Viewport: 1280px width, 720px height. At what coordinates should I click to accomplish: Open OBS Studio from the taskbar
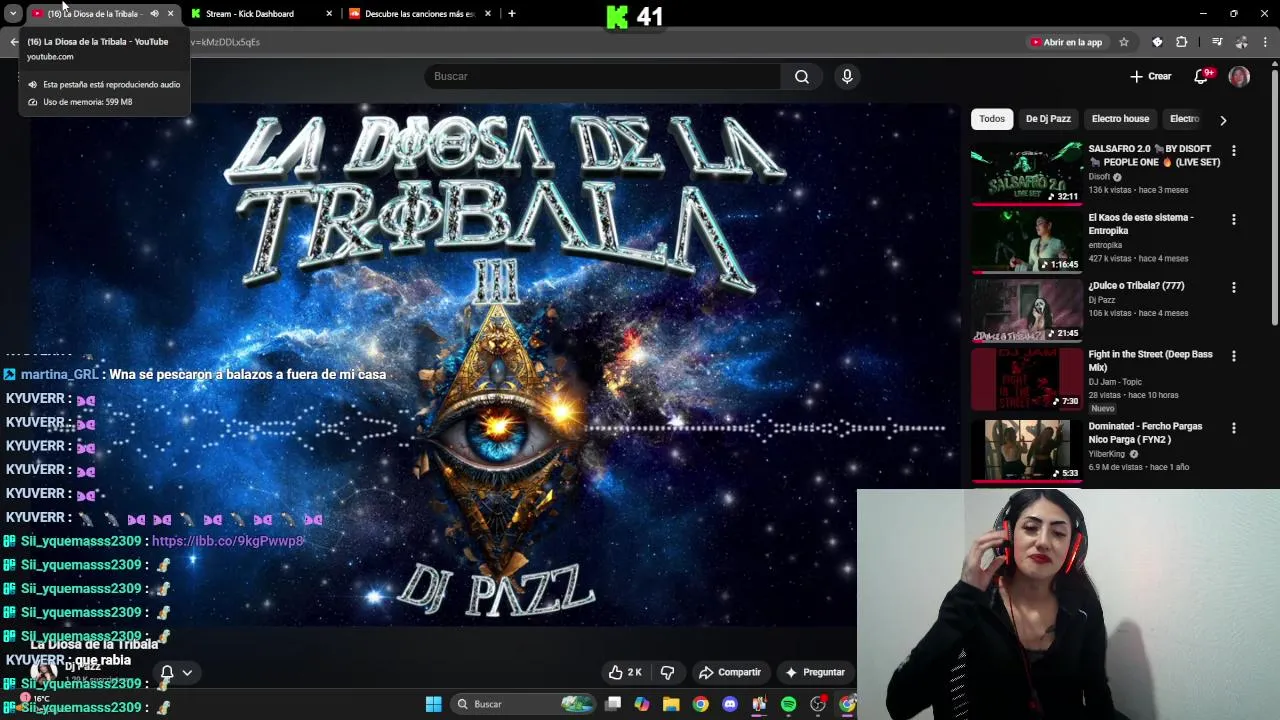(x=818, y=704)
